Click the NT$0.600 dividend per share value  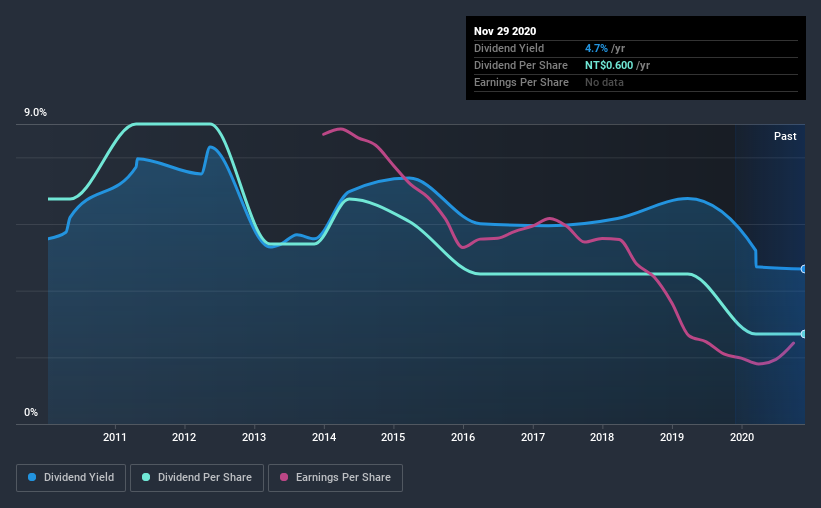609,65
